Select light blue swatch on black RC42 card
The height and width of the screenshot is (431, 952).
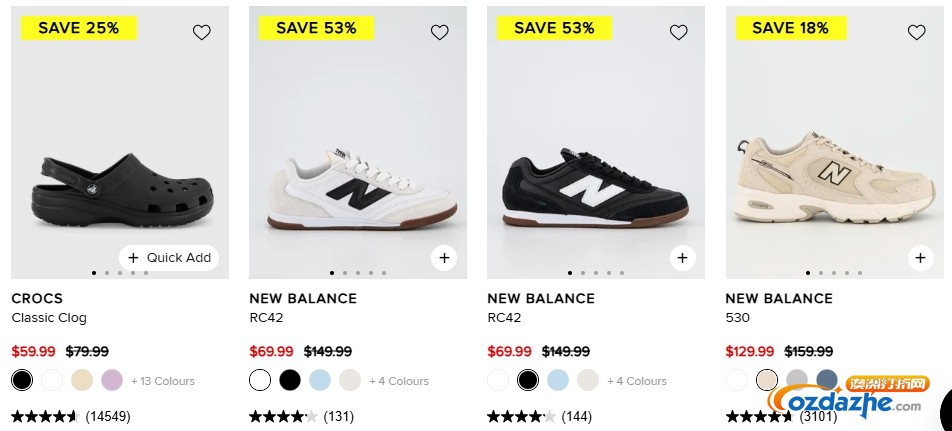[x=558, y=380]
